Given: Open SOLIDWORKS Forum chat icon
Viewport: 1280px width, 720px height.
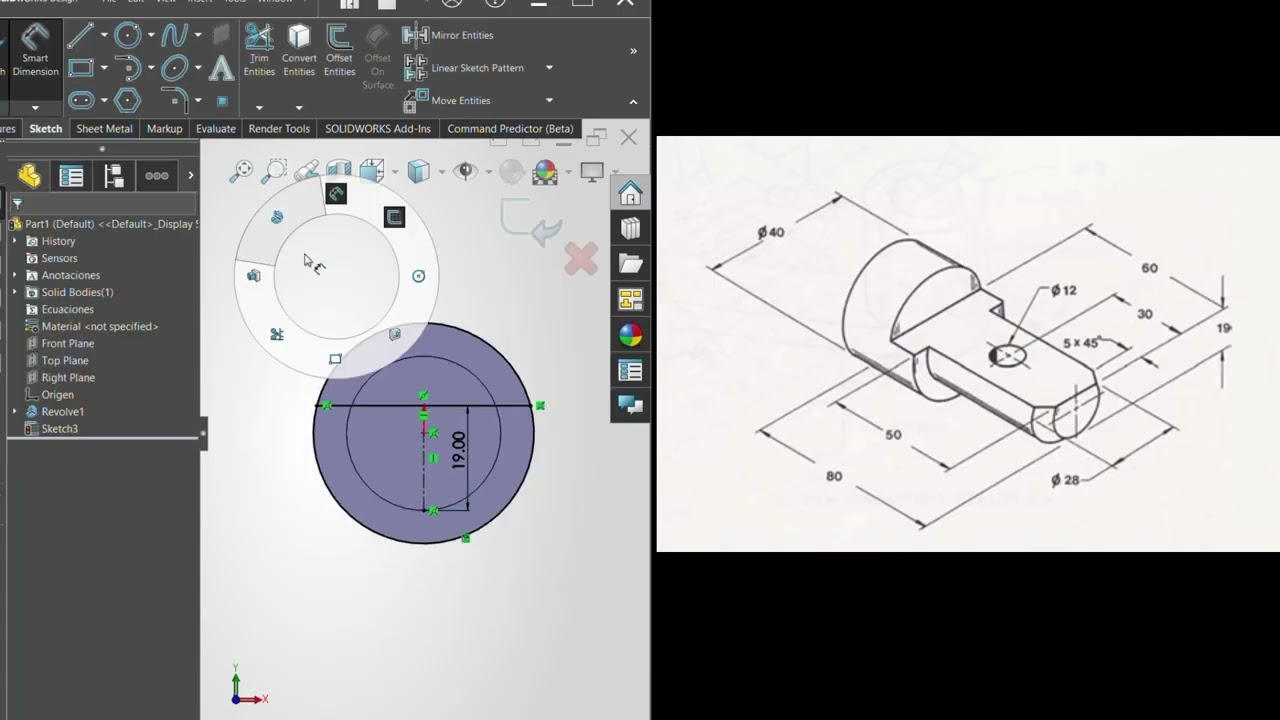Looking at the screenshot, I should pyautogui.click(x=630, y=405).
